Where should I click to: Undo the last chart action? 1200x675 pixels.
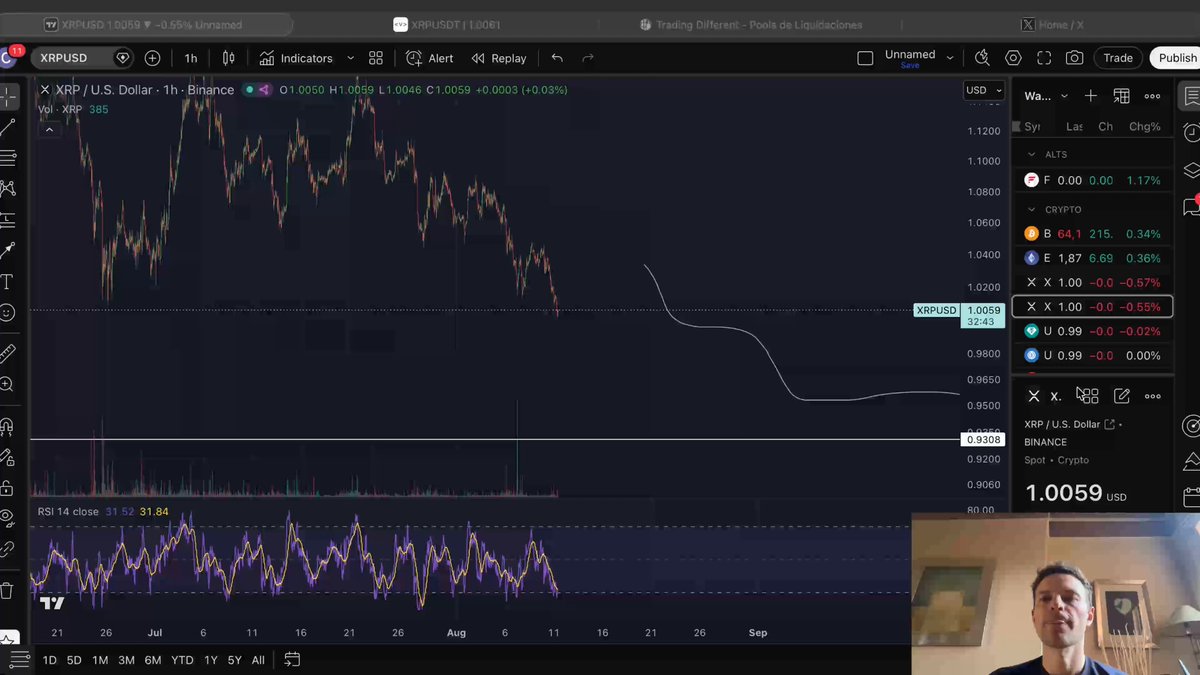click(x=557, y=58)
